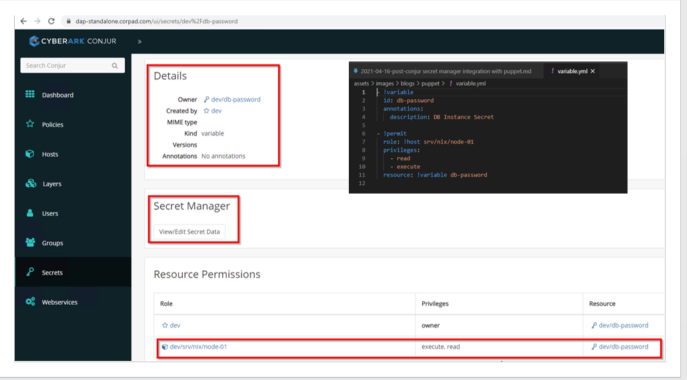Click the Resource Permissions heading

207,274
